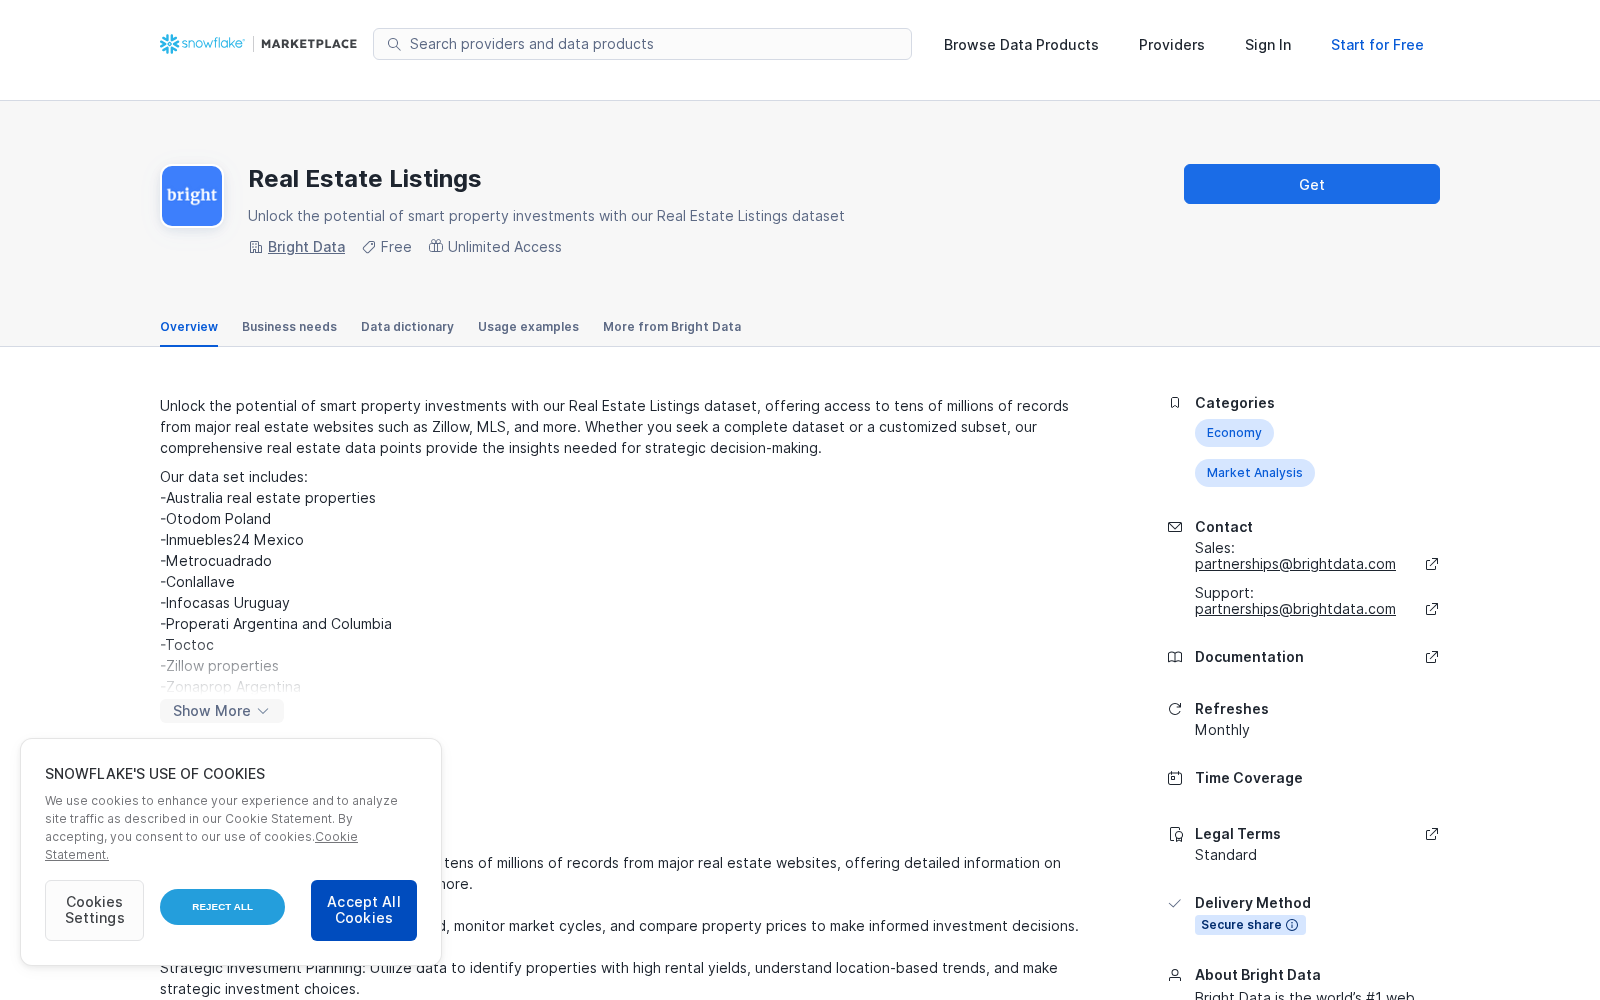
Task: Open the Business needs tab
Action: 289,327
